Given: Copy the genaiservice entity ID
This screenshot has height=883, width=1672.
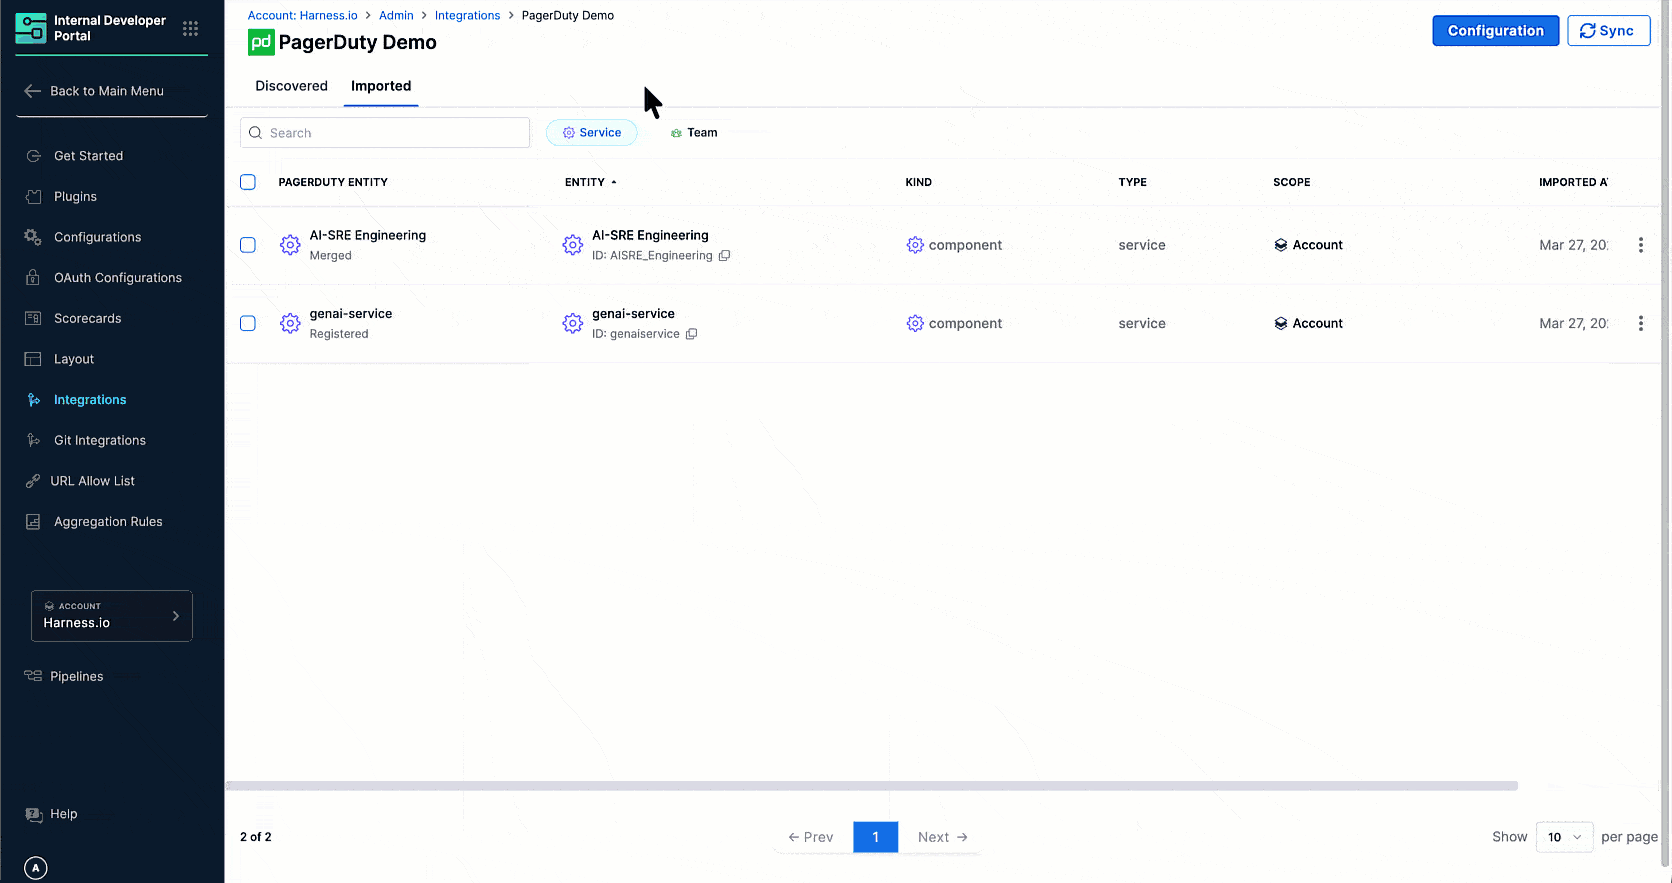Looking at the screenshot, I should (691, 334).
